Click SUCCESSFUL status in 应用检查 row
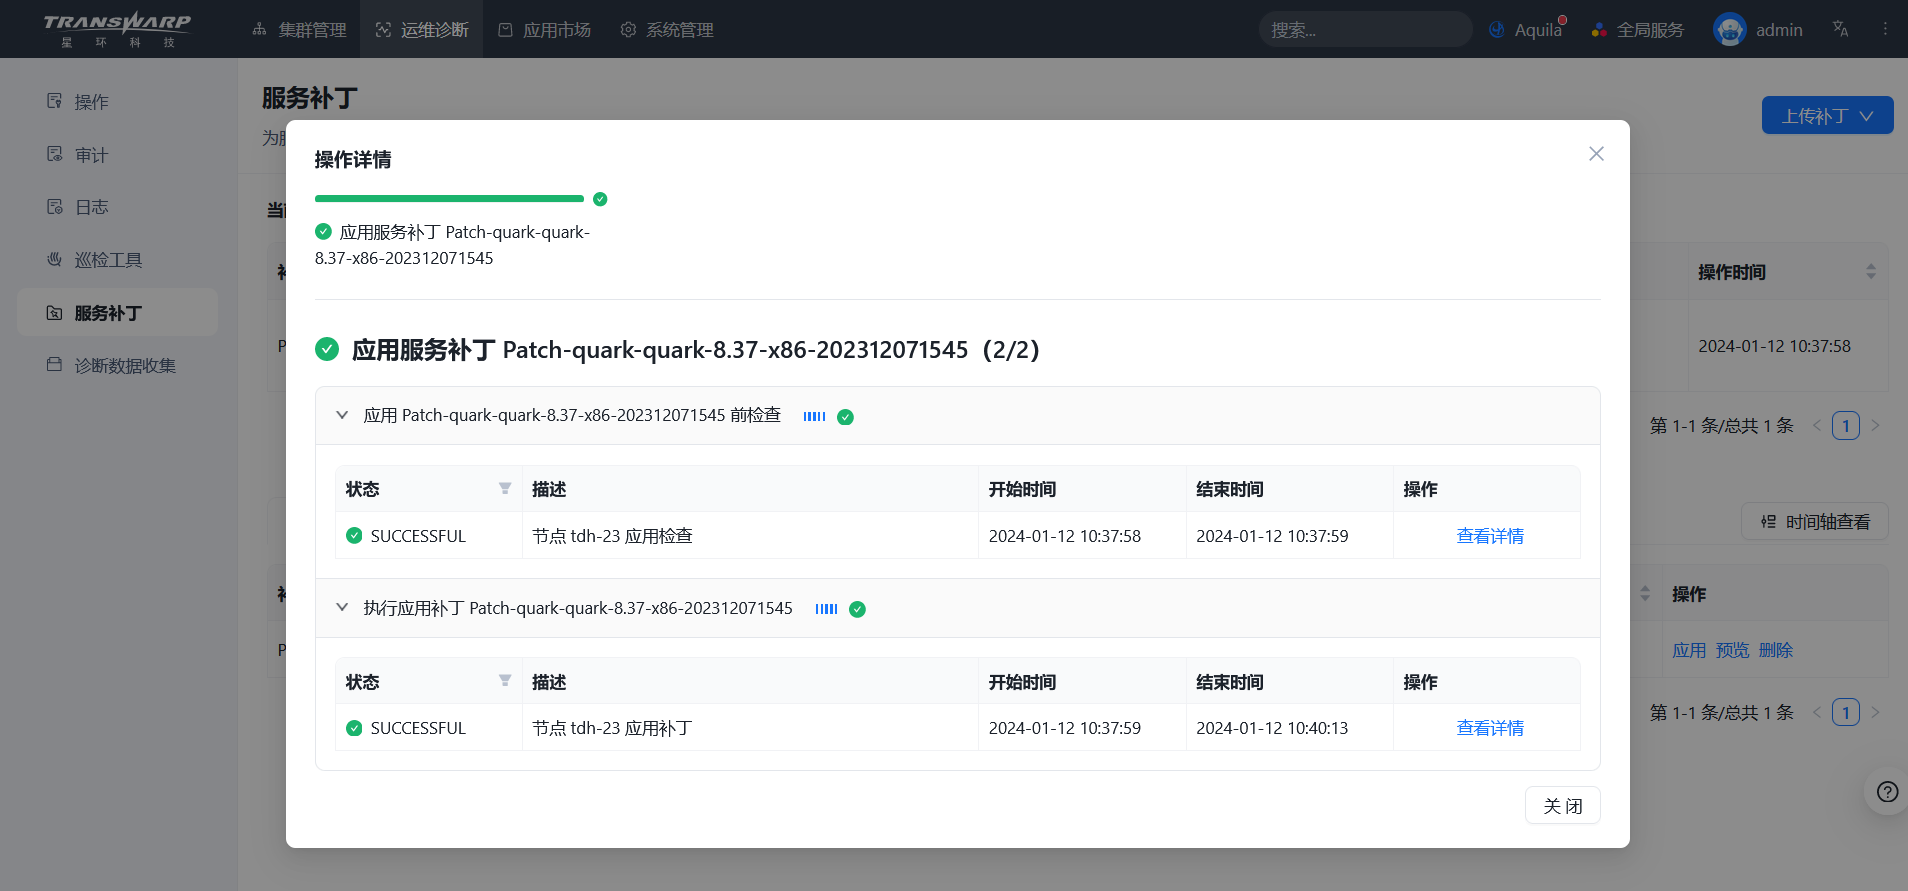 pos(418,536)
